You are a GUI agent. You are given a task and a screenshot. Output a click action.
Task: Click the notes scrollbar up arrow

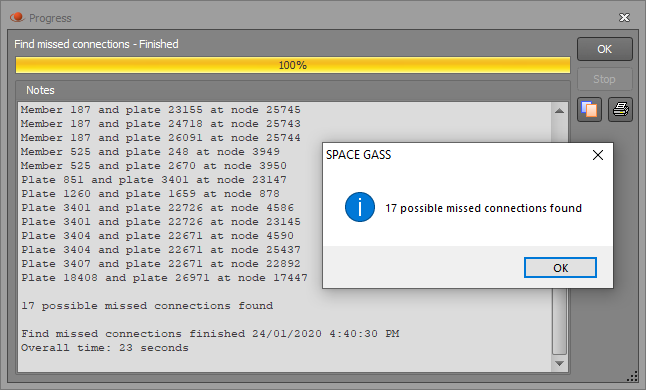point(559,111)
